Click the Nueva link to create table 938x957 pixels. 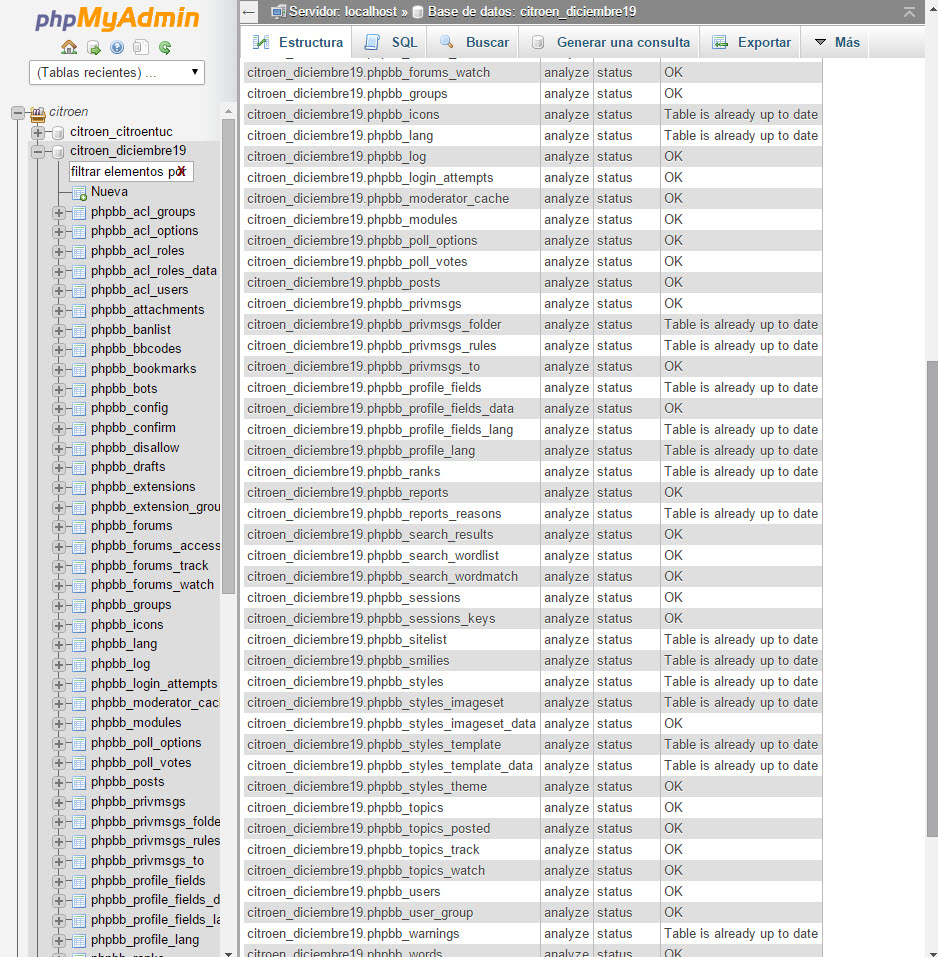pos(109,192)
